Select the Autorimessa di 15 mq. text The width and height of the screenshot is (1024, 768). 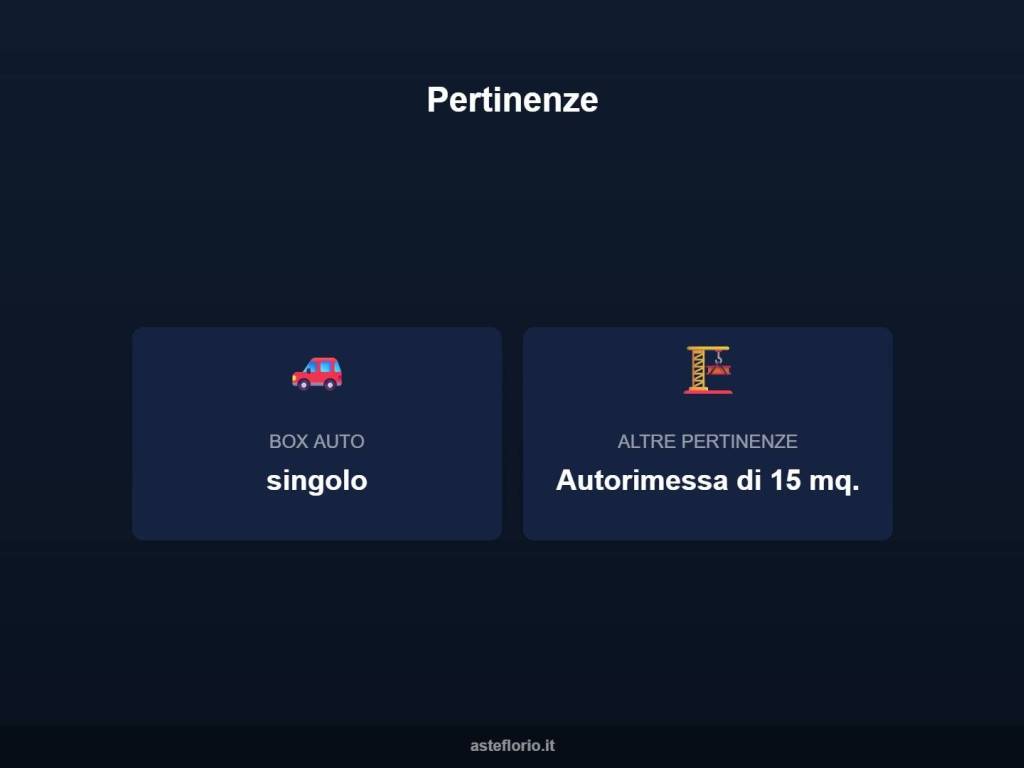707,481
